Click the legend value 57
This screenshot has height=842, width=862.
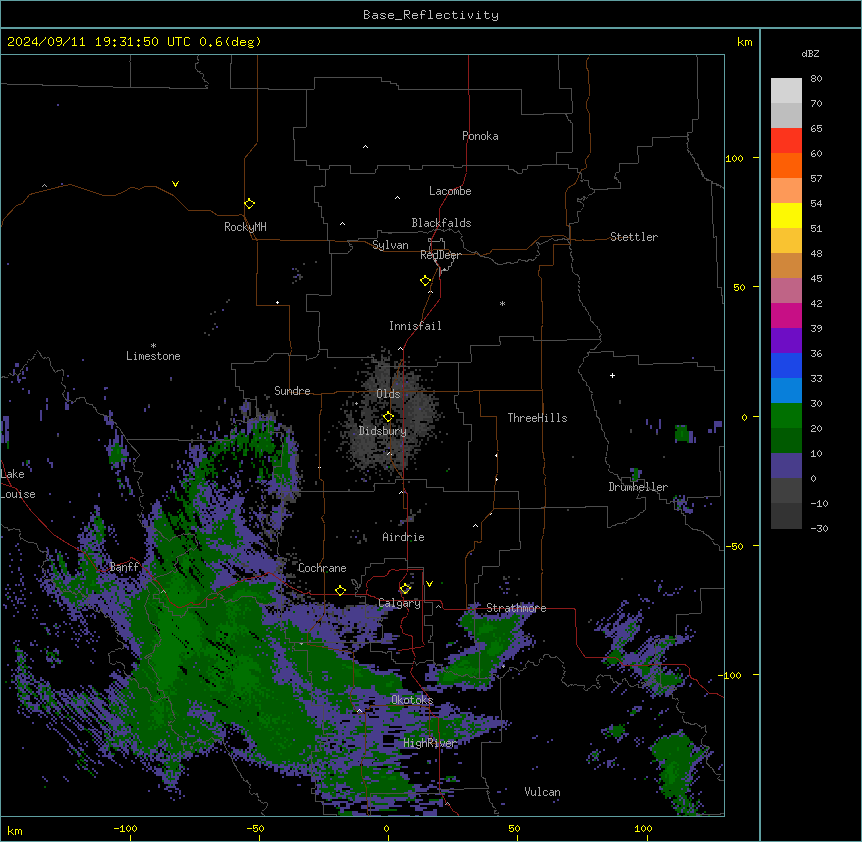tap(816, 179)
